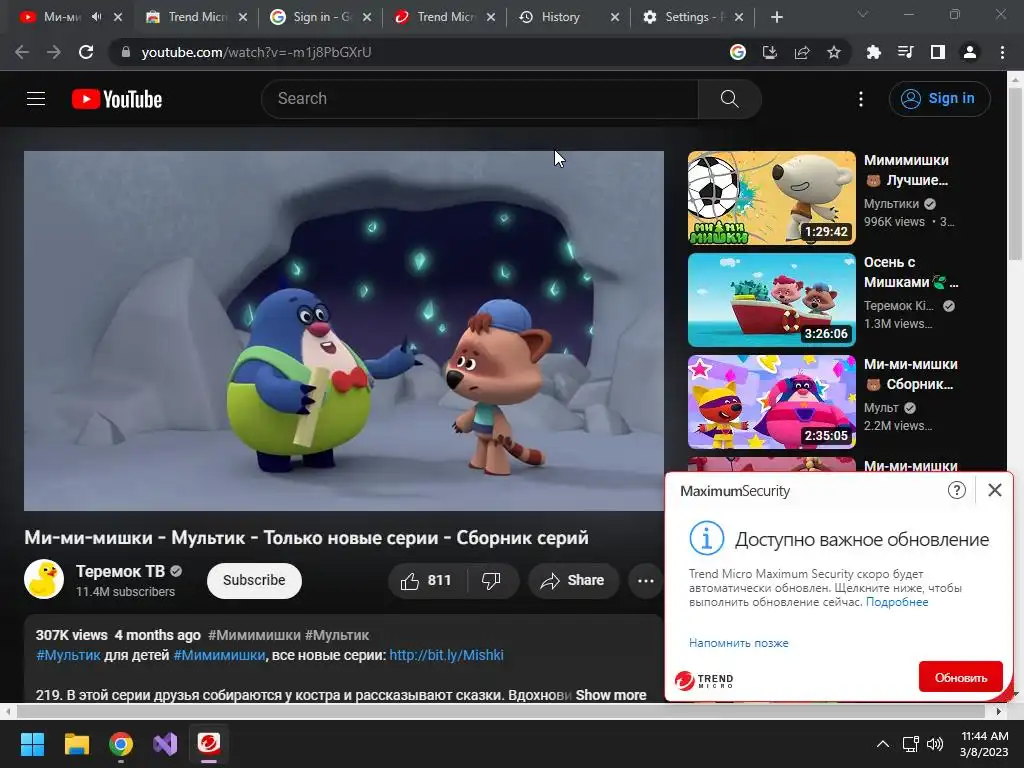The image size is (1024, 768).
Task: Open network icon in system tray
Action: (910, 744)
